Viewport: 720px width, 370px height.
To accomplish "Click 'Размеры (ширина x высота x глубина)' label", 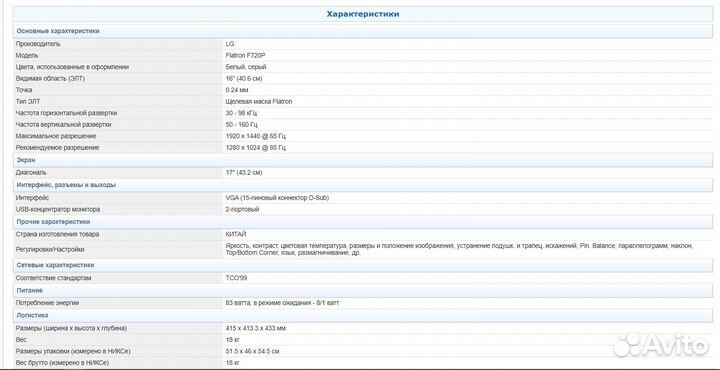I will pyautogui.click(x=71, y=329).
